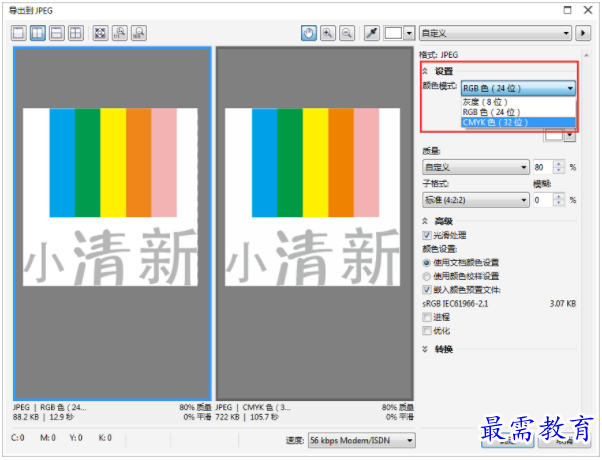Select two horizontal previews layout icon
The image size is (602, 460).
click(x=57, y=33)
